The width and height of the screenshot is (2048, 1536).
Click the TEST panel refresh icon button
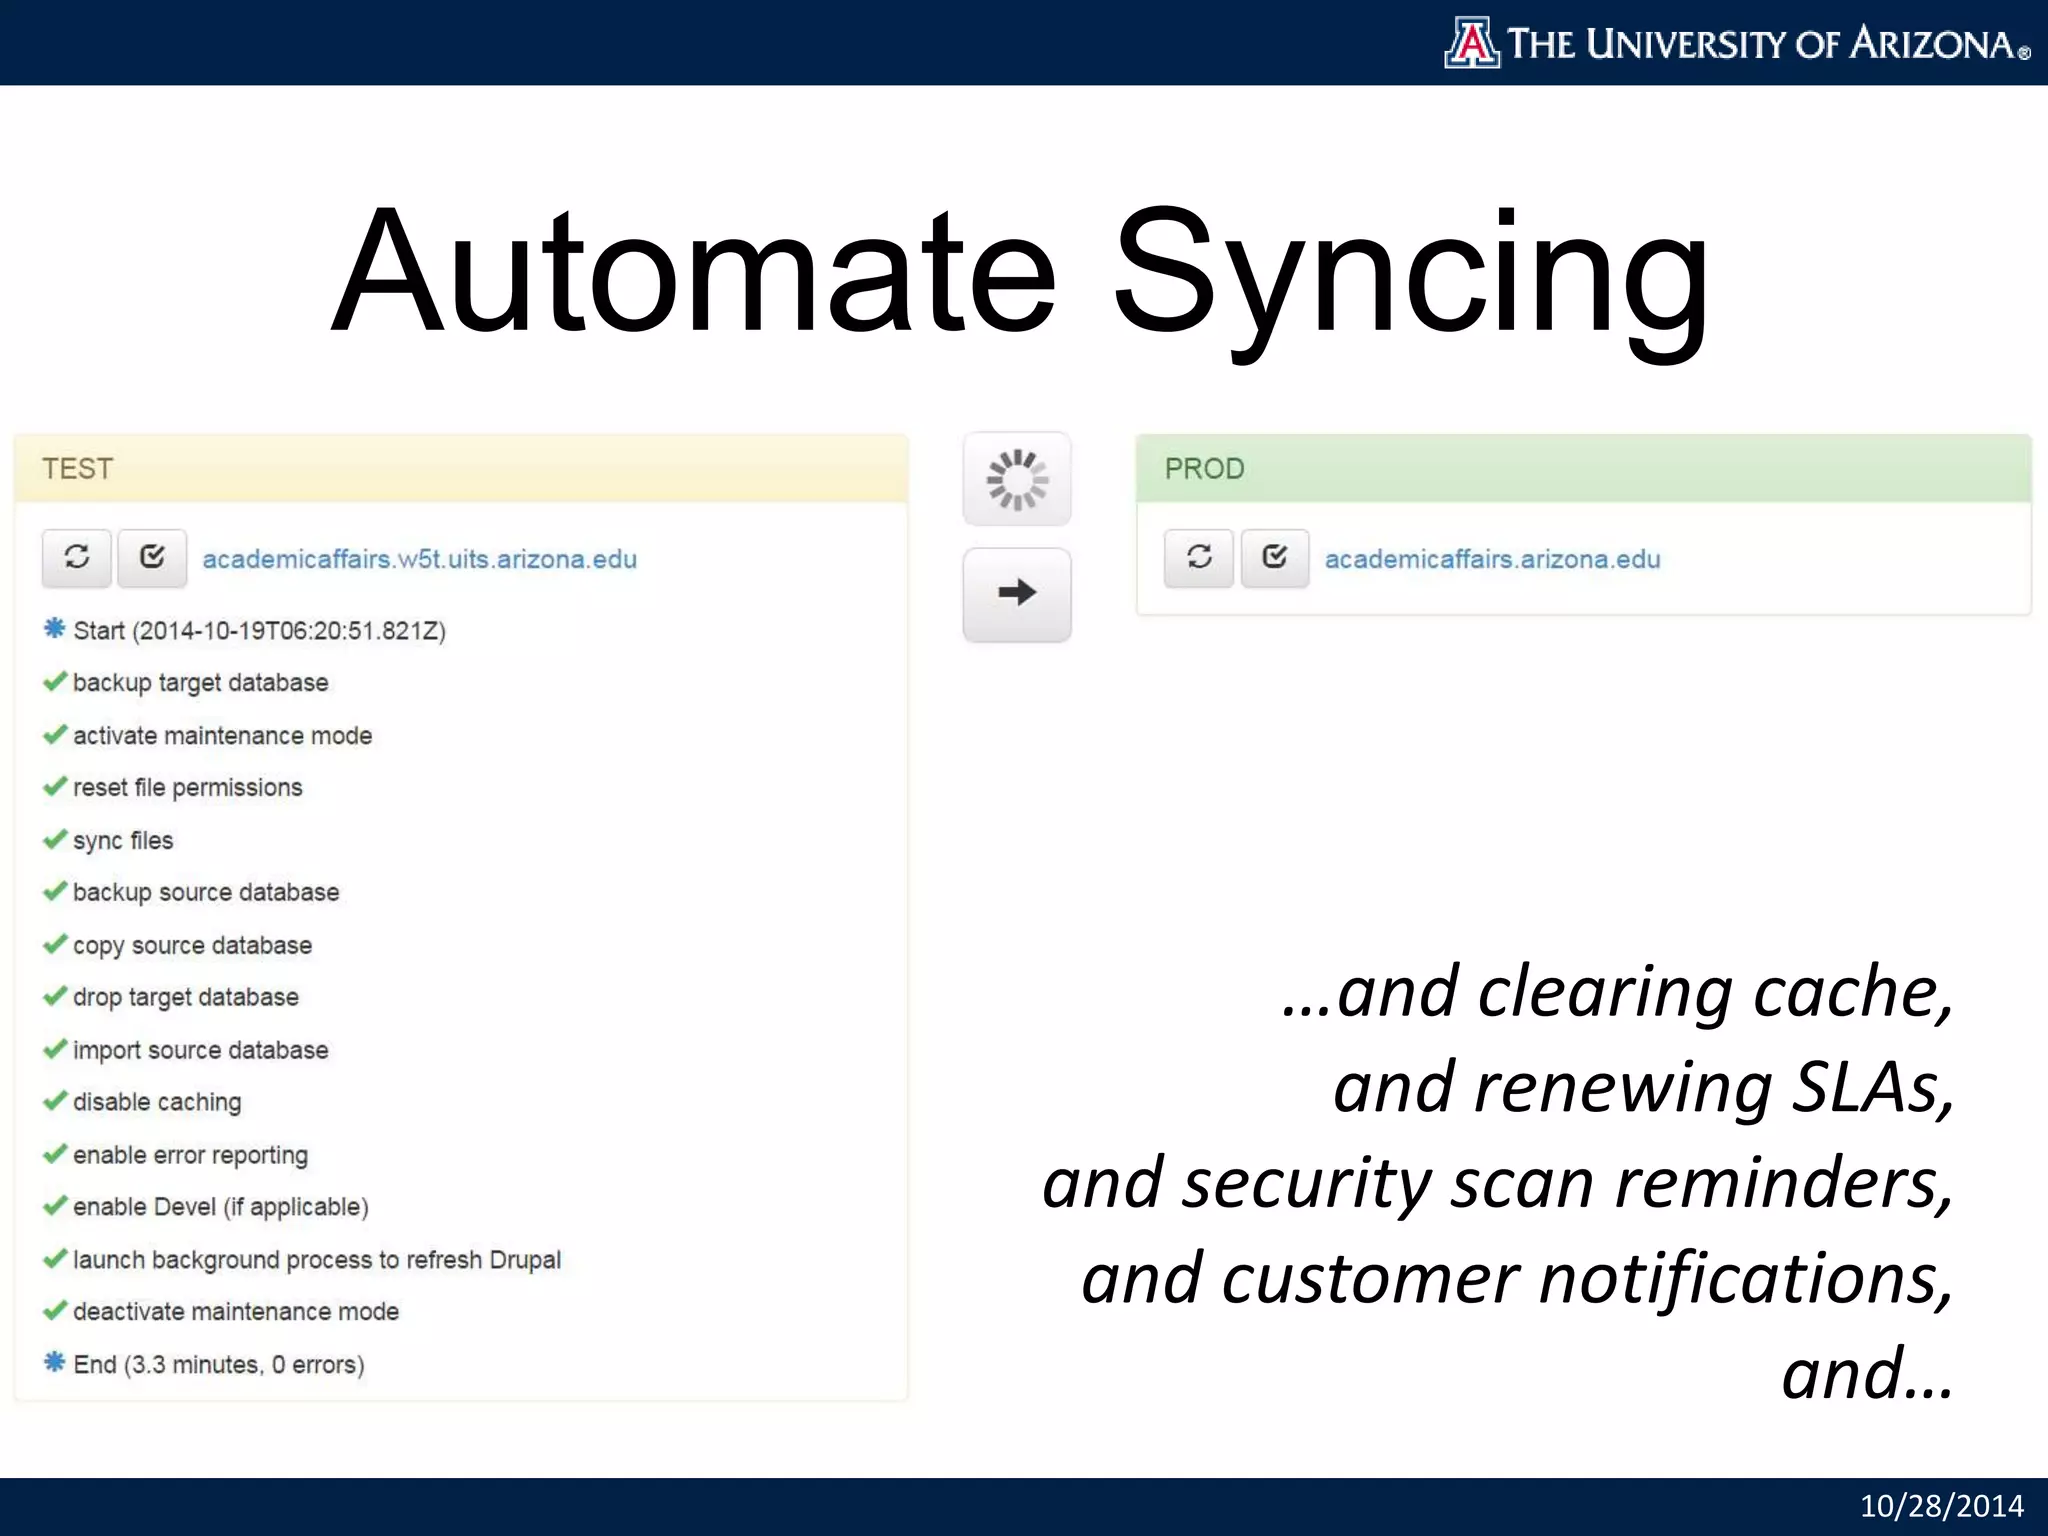pos(77,557)
